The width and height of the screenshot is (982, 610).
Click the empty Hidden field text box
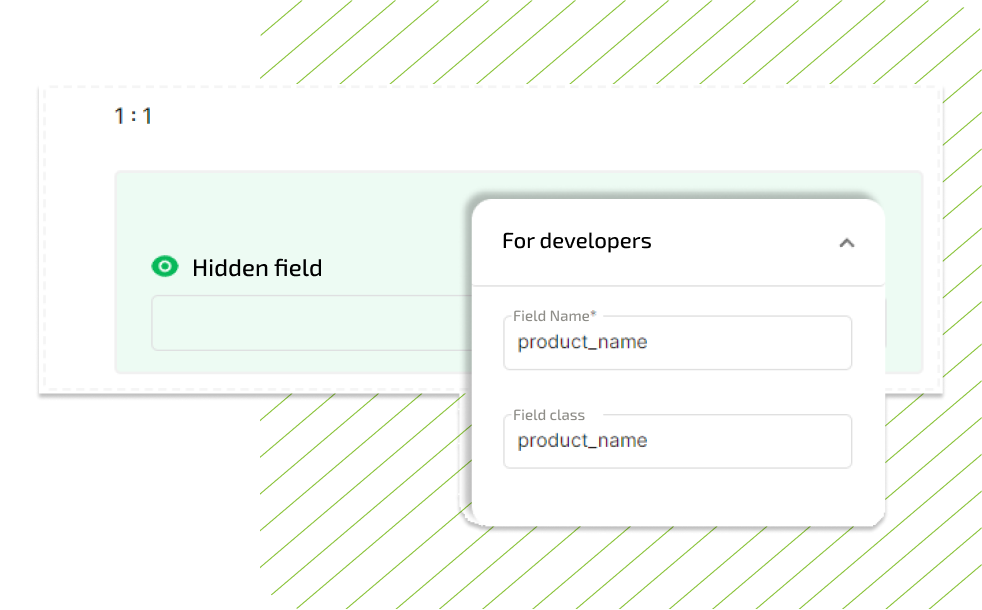pos(310,323)
